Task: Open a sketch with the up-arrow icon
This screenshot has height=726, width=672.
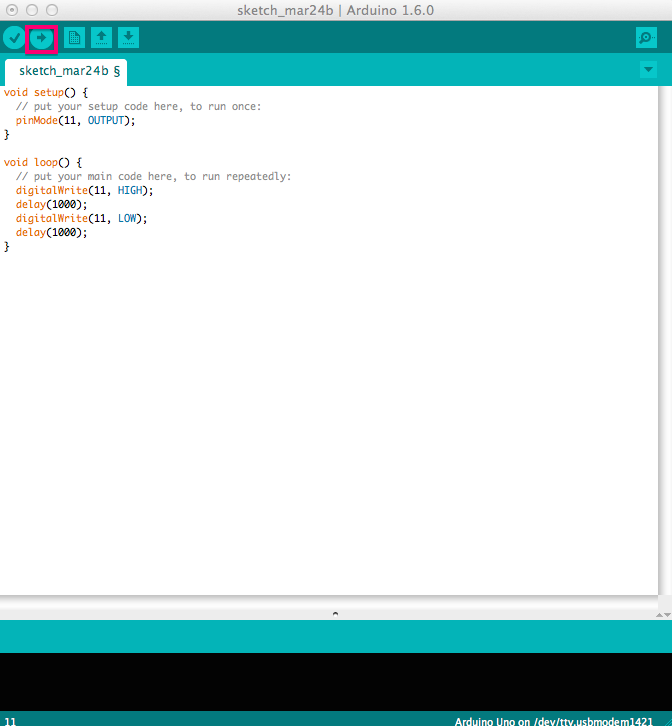Action: [x=101, y=38]
